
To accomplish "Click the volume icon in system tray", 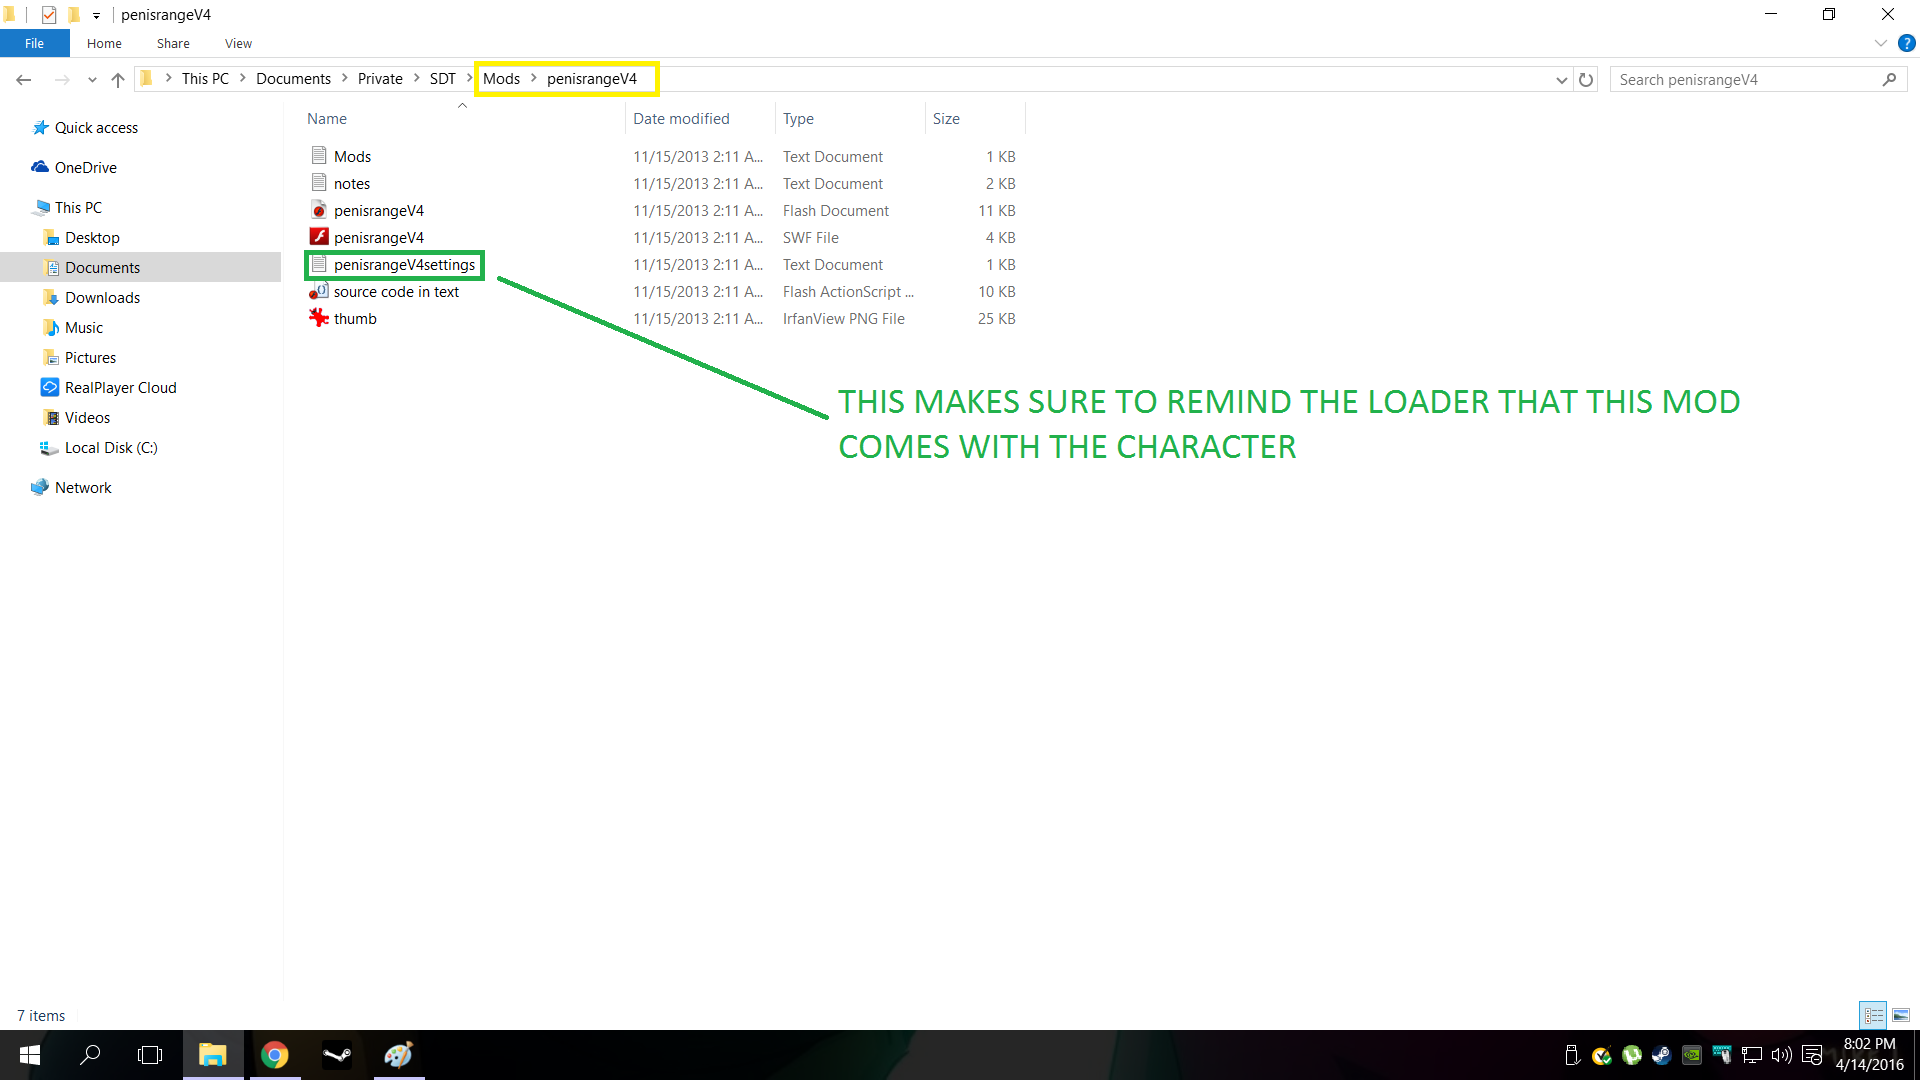I will (x=1781, y=1055).
